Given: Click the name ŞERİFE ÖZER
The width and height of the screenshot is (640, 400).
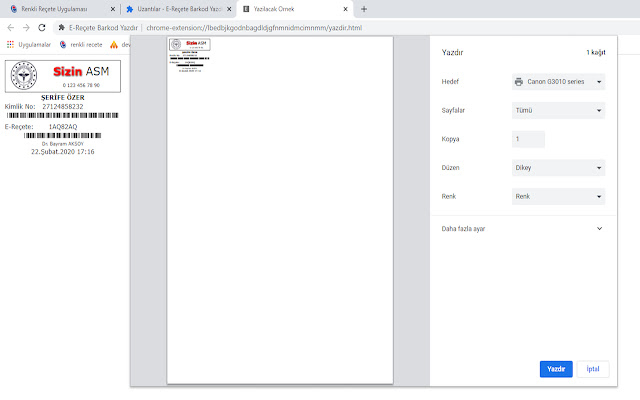Looking at the screenshot, I should tap(63, 98).
